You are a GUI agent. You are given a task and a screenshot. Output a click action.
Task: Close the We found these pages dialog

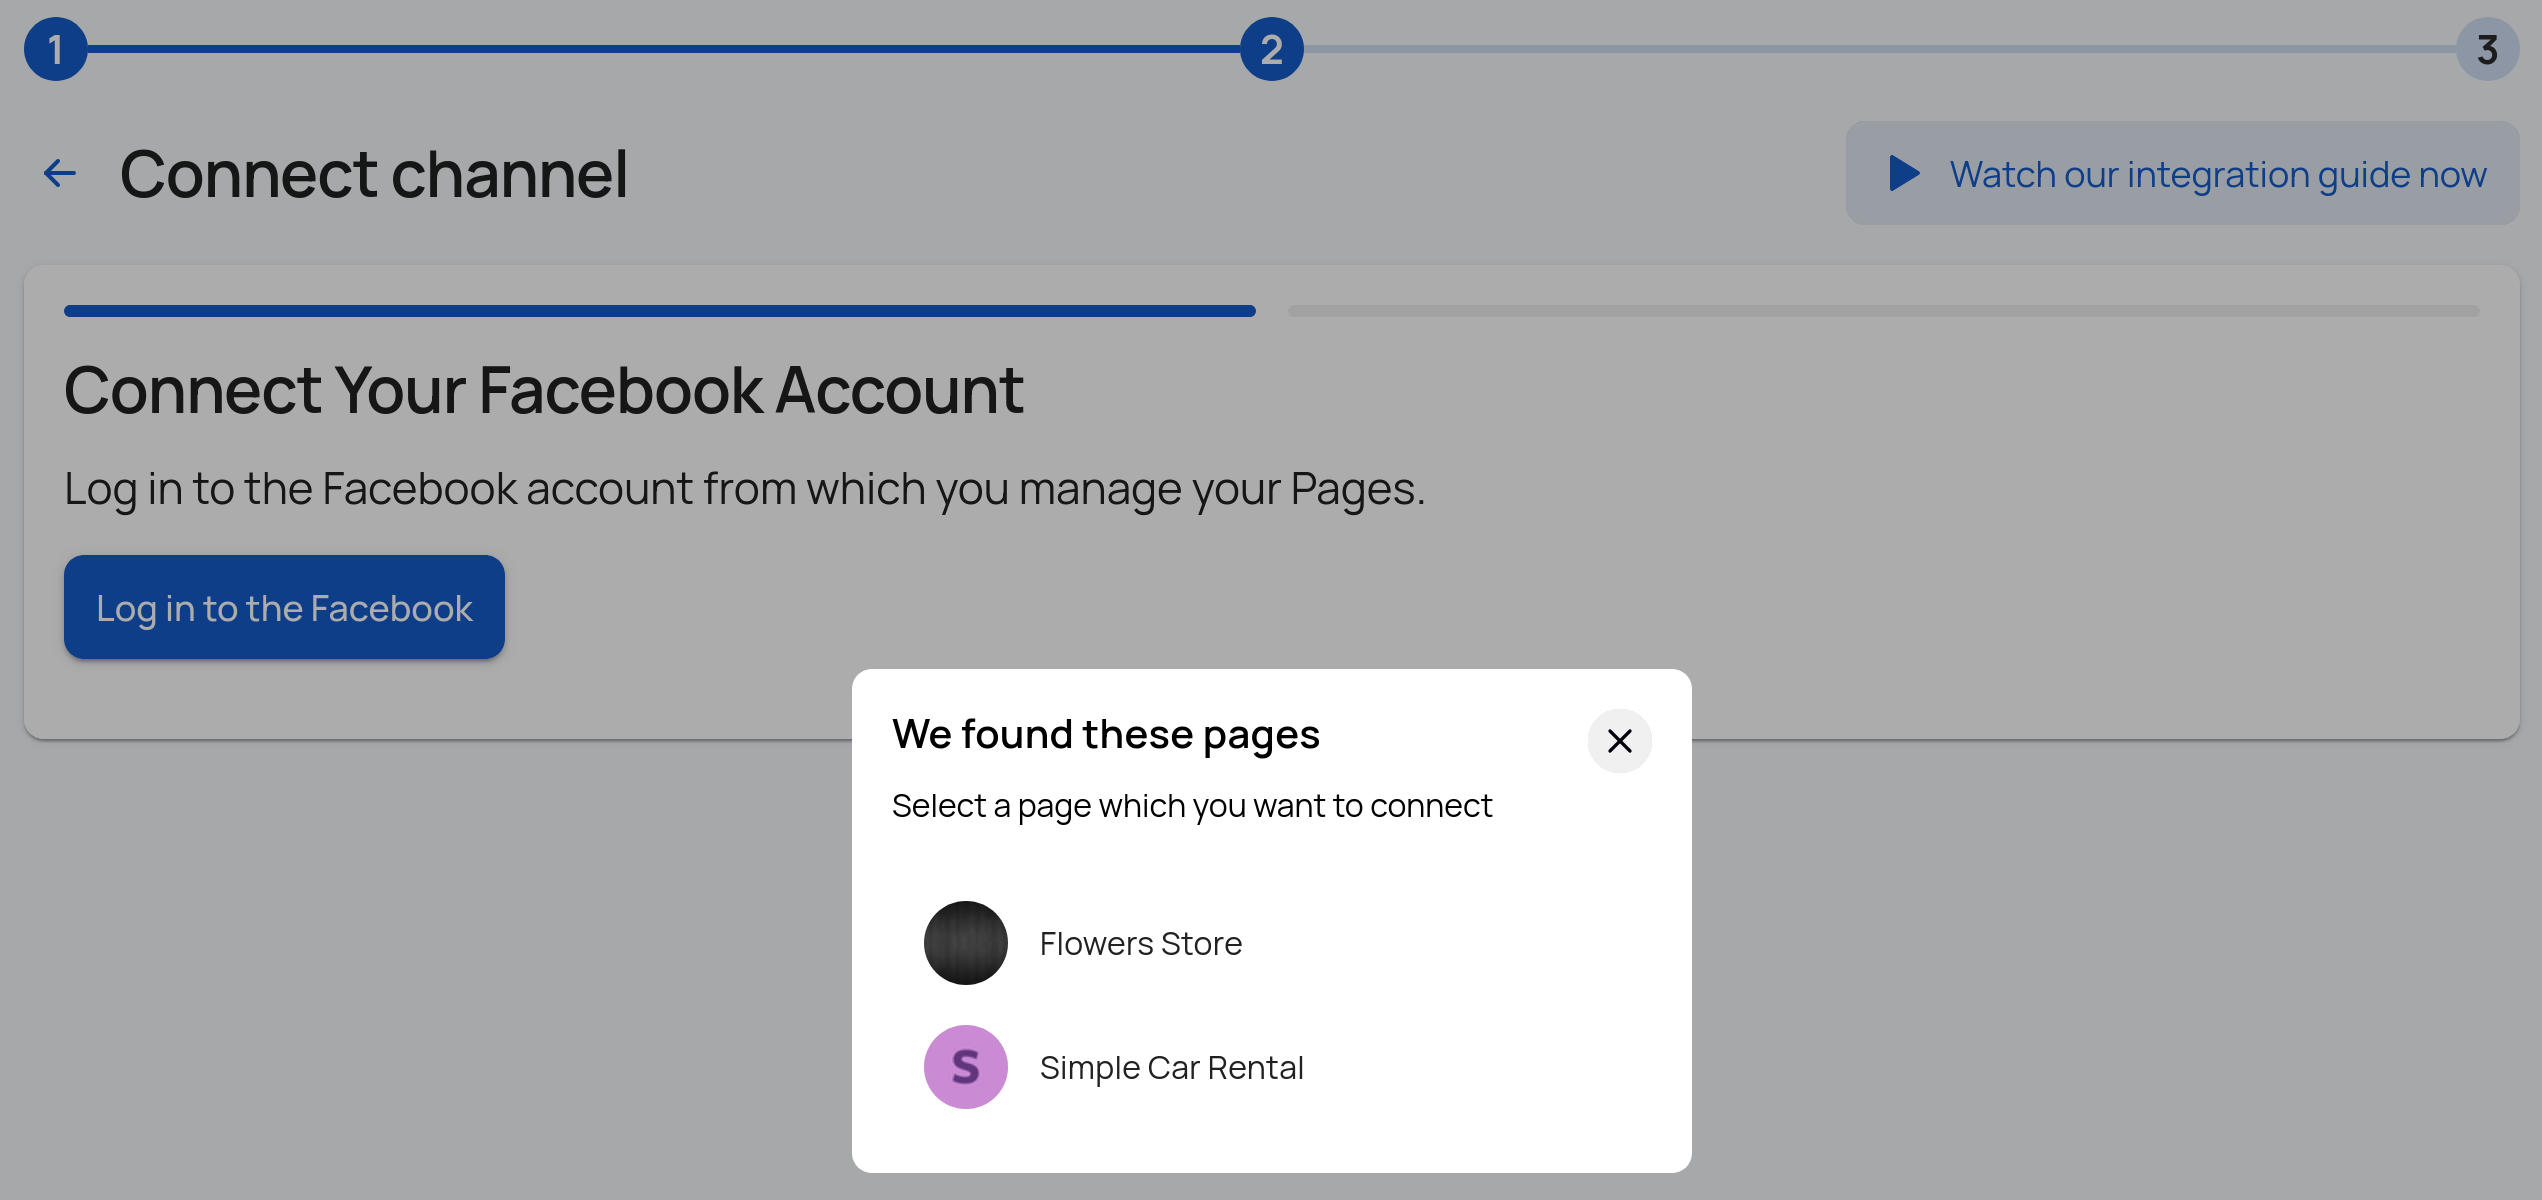[1619, 741]
